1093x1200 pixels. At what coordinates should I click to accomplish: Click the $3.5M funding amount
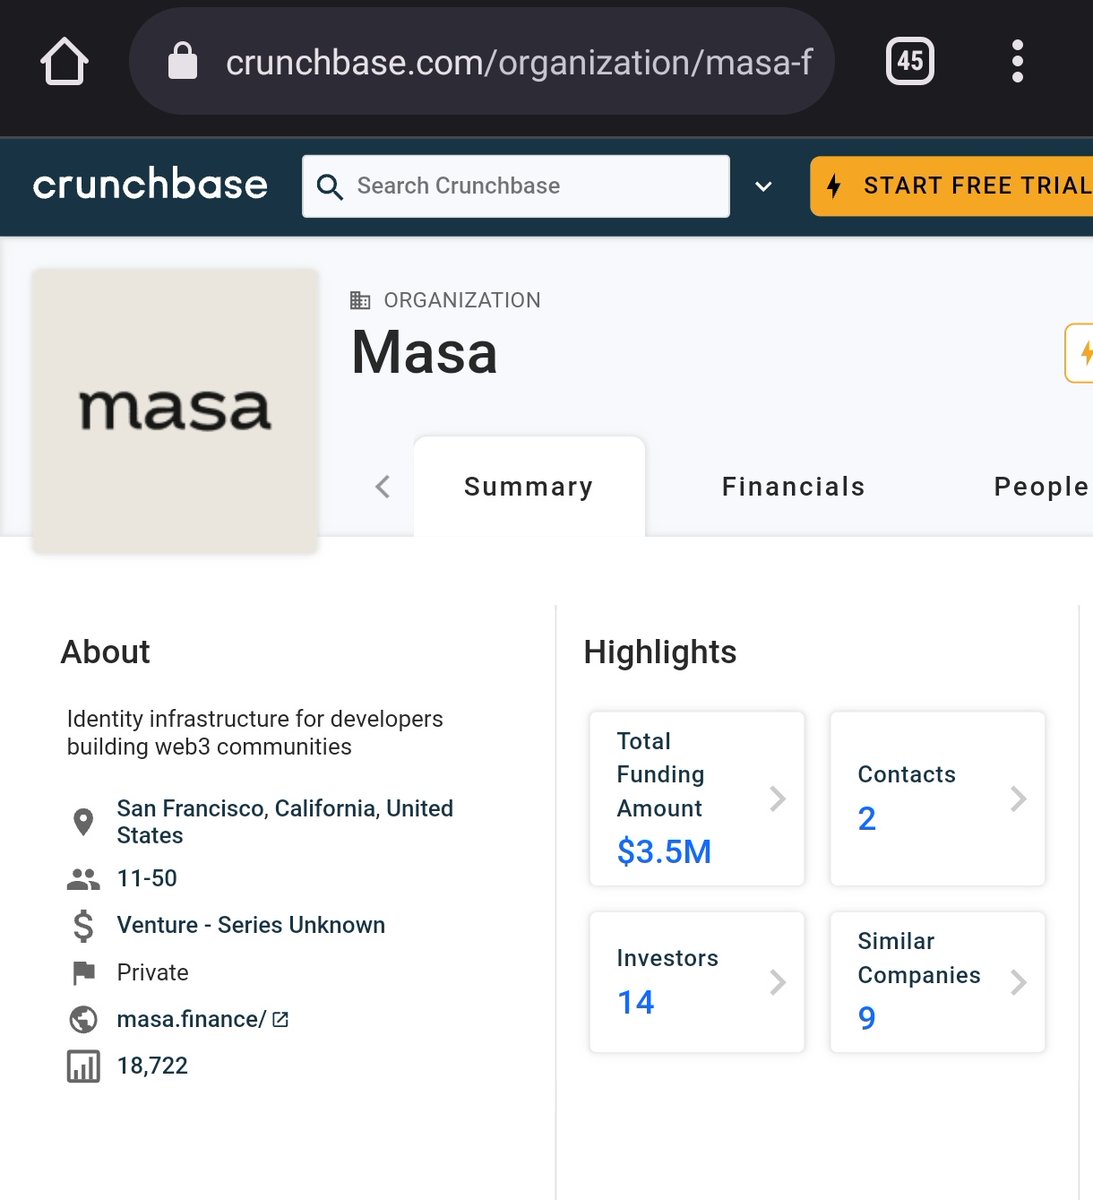(x=664, y=851)
